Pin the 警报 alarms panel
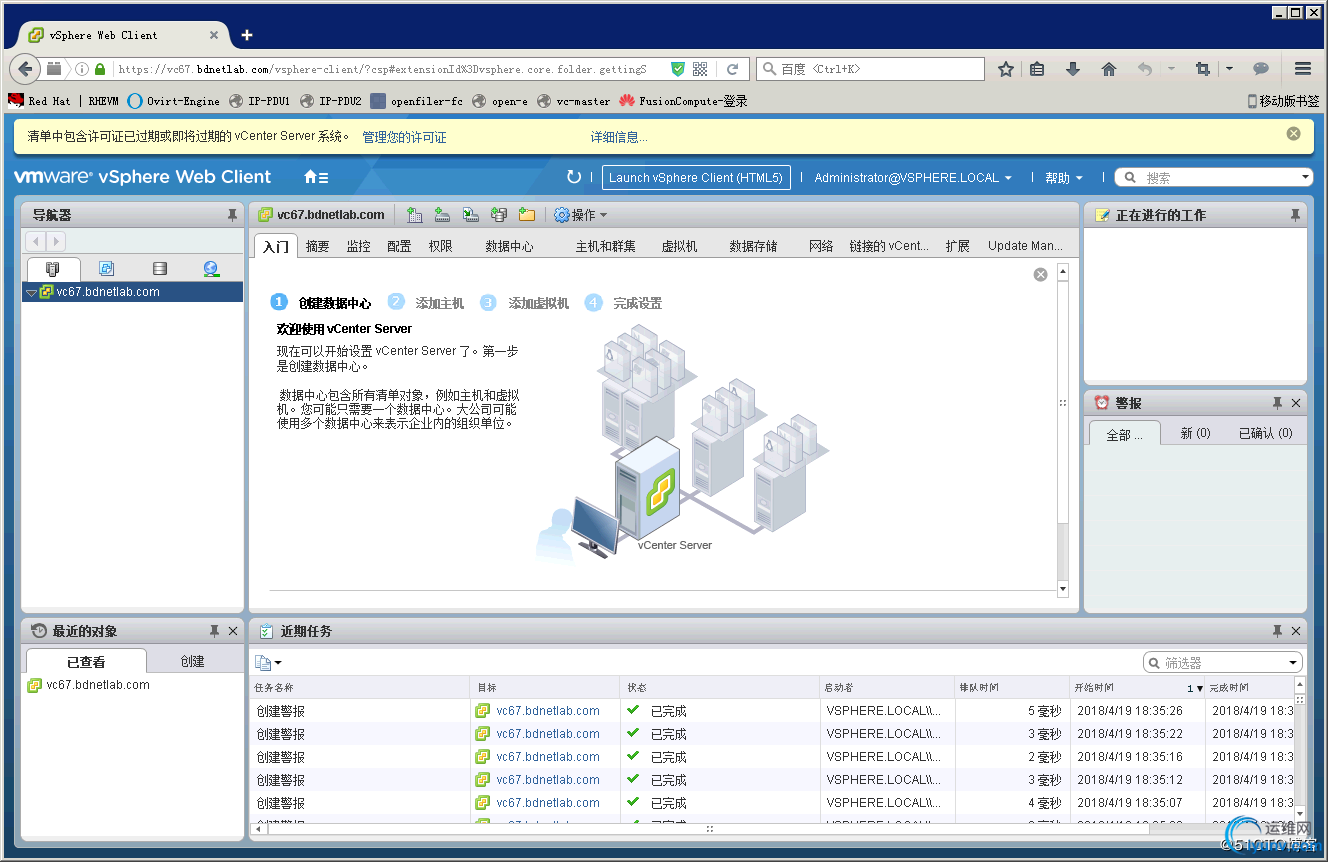Image resolution: width=1328 pixels, height=862 pixels. pyautogui.click(x=1276, y=403)
